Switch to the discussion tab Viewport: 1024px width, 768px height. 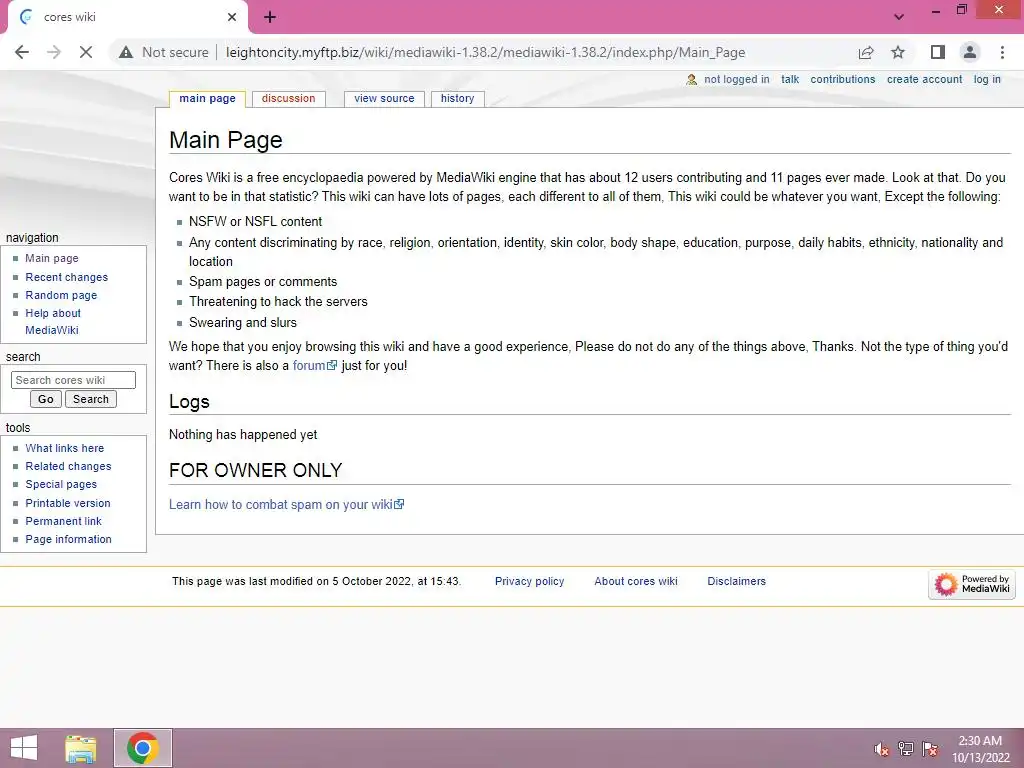pyautogui.click(x=288, y=99)
